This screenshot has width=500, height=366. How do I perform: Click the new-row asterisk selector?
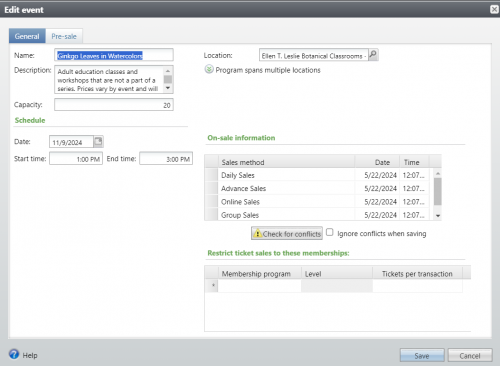(x=212, y=286)
